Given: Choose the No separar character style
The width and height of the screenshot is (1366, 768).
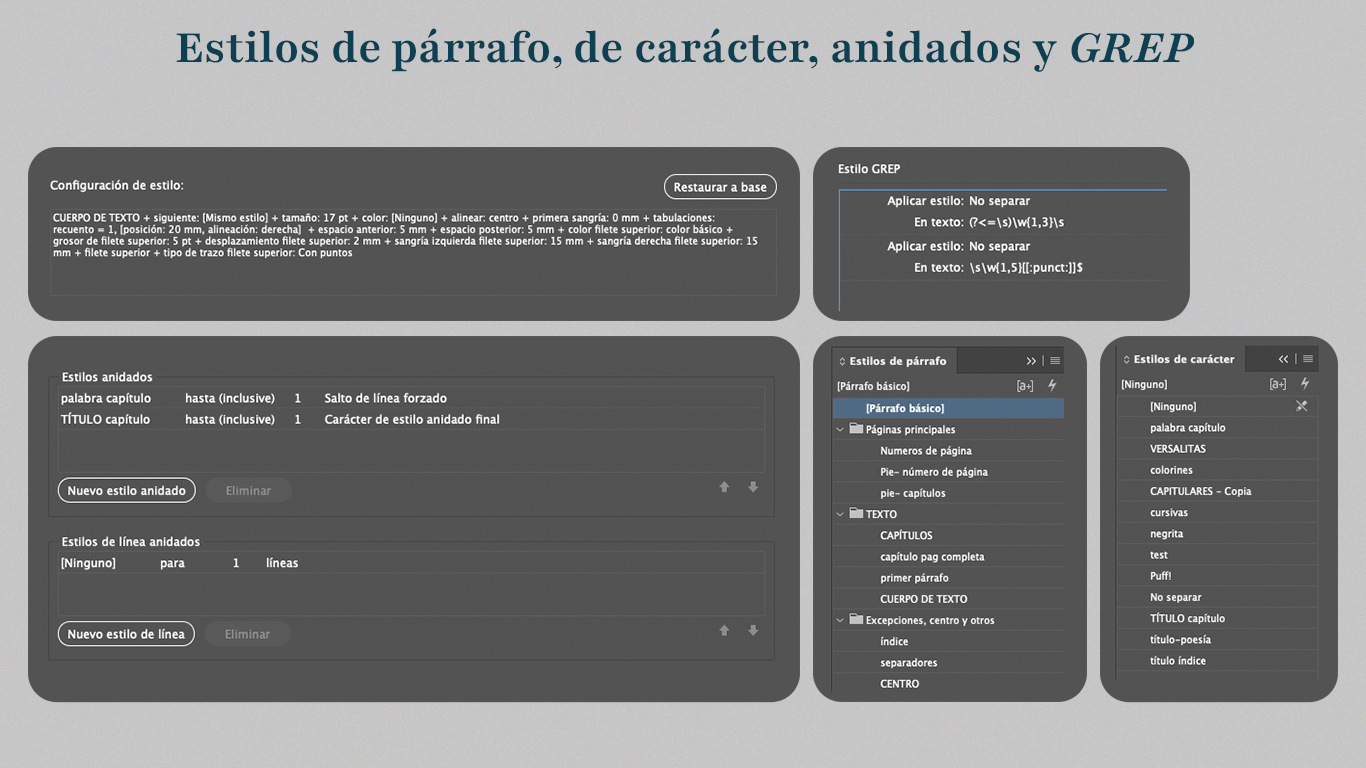Looking at the screenshot, I should tap(1175, 597).
